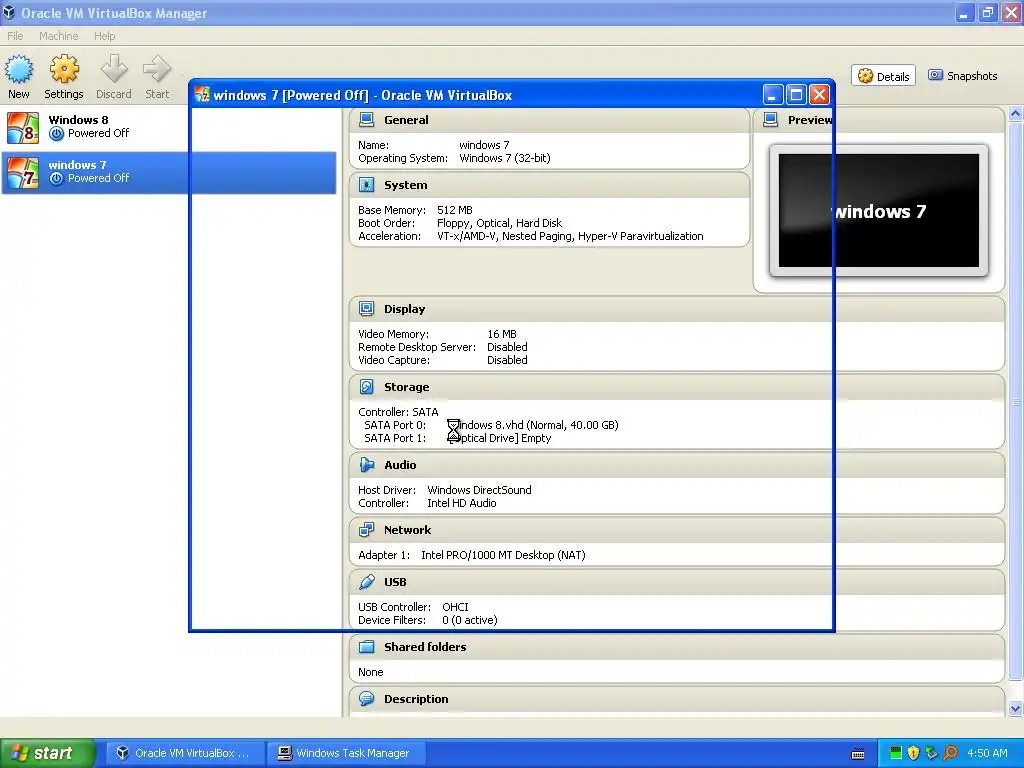
Task: Open the Shared folders header link
Action: click(x=425, y=647)
